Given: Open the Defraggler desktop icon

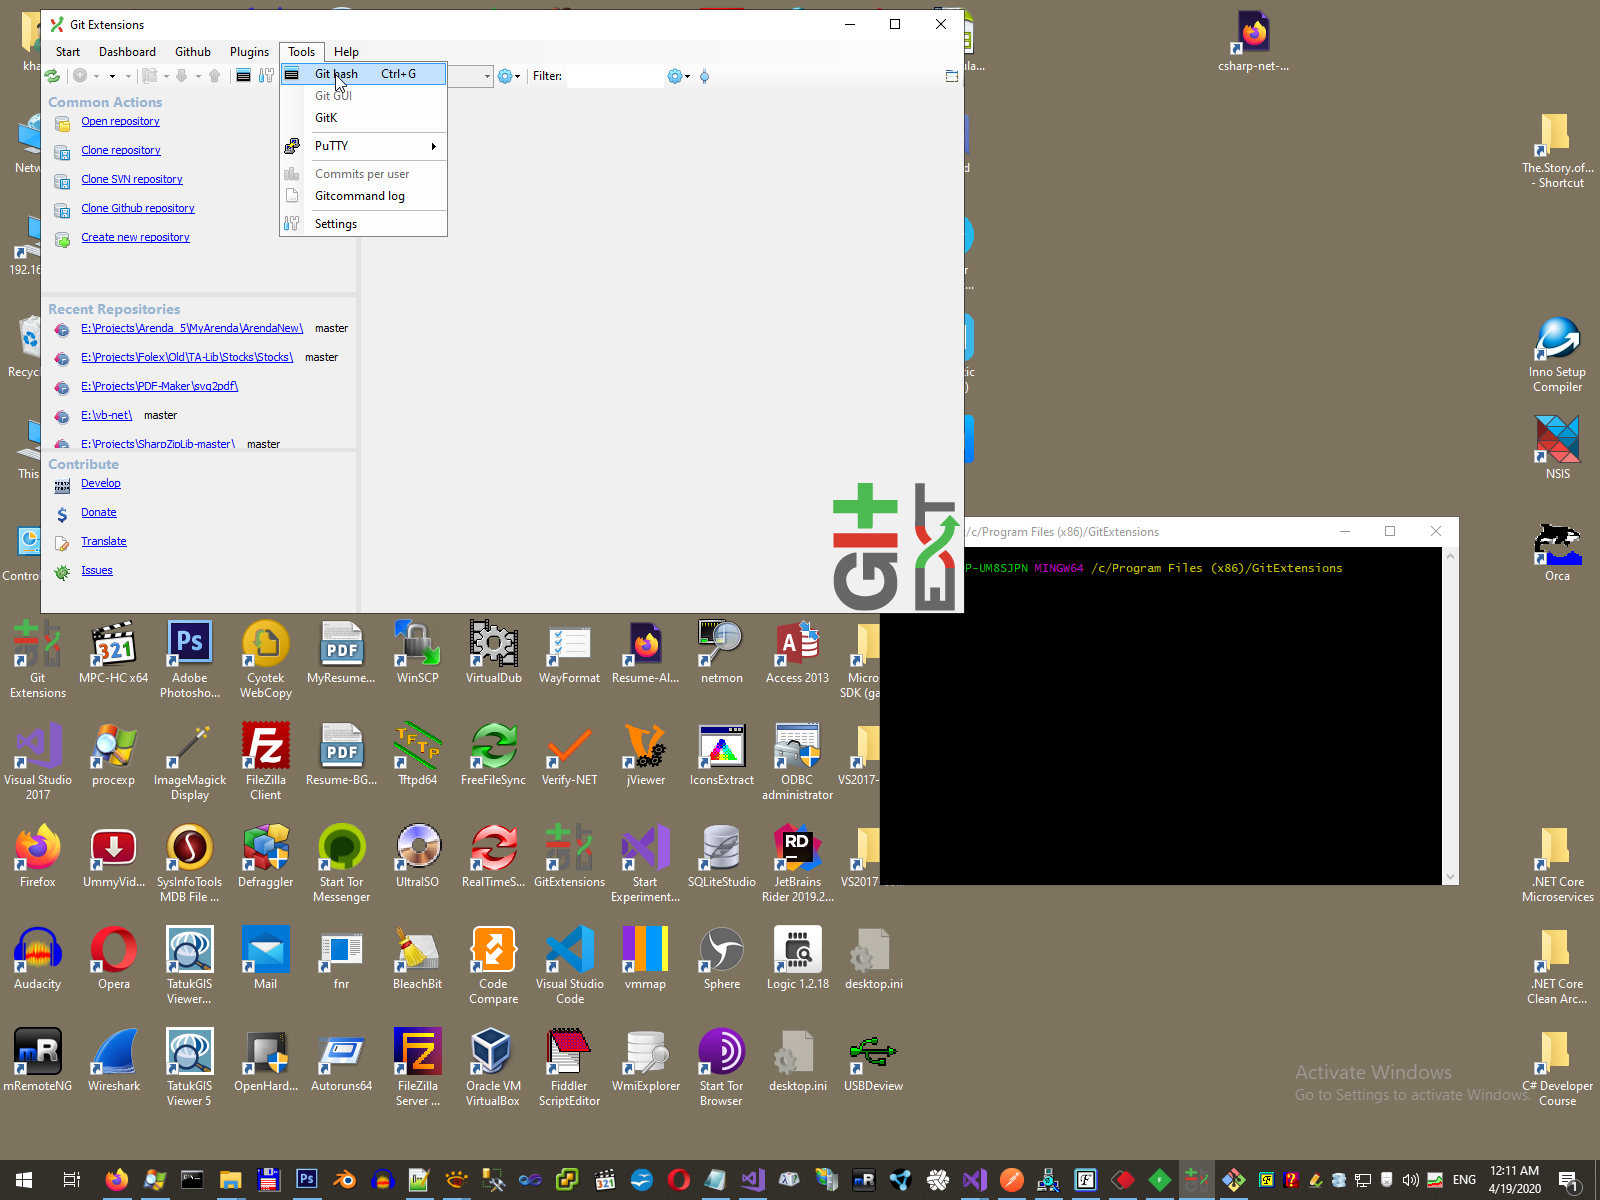Looking at the screenshot, I should click(x=266, y=855).
